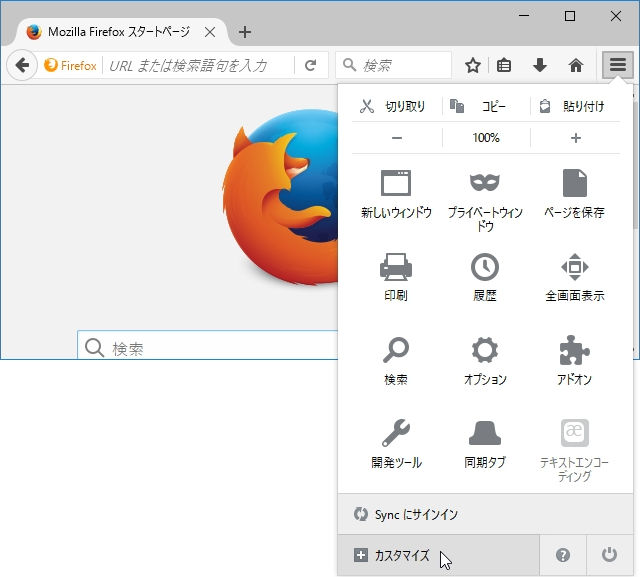The height and width of the screenshot is (577, 640).
Task: Minimize the Firefox window
Action: [524, 16]
